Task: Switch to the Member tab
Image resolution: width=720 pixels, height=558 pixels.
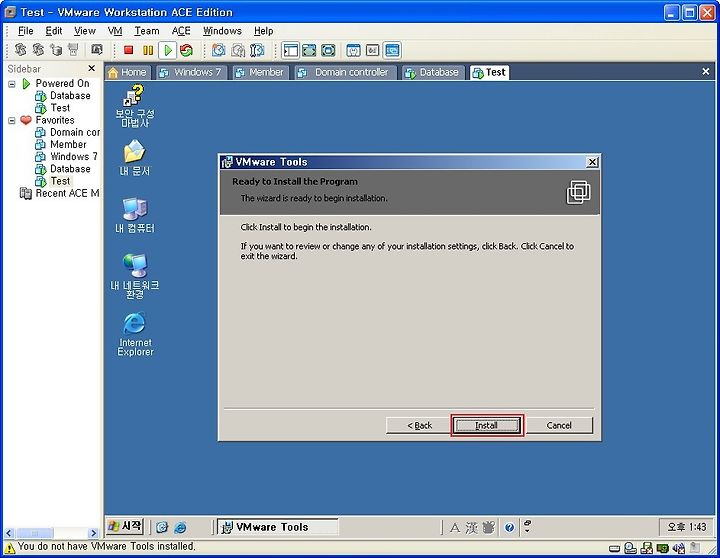Action: (260, 73)
